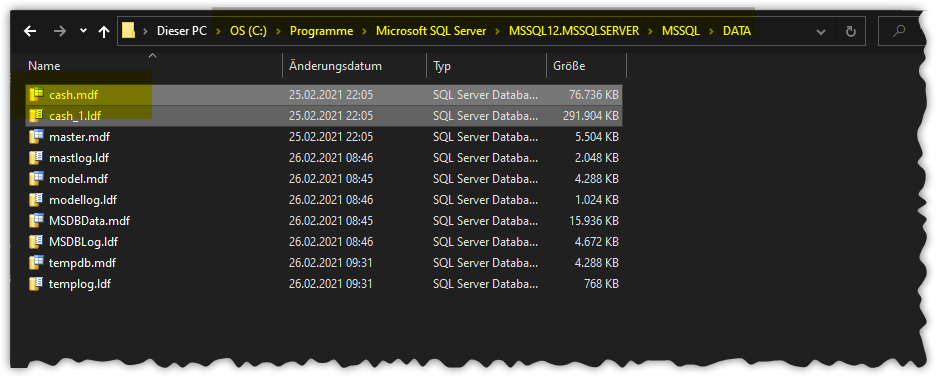The image size is (937, 378).
Task: Click the forward navigation arrow
Action: [60, 31]
